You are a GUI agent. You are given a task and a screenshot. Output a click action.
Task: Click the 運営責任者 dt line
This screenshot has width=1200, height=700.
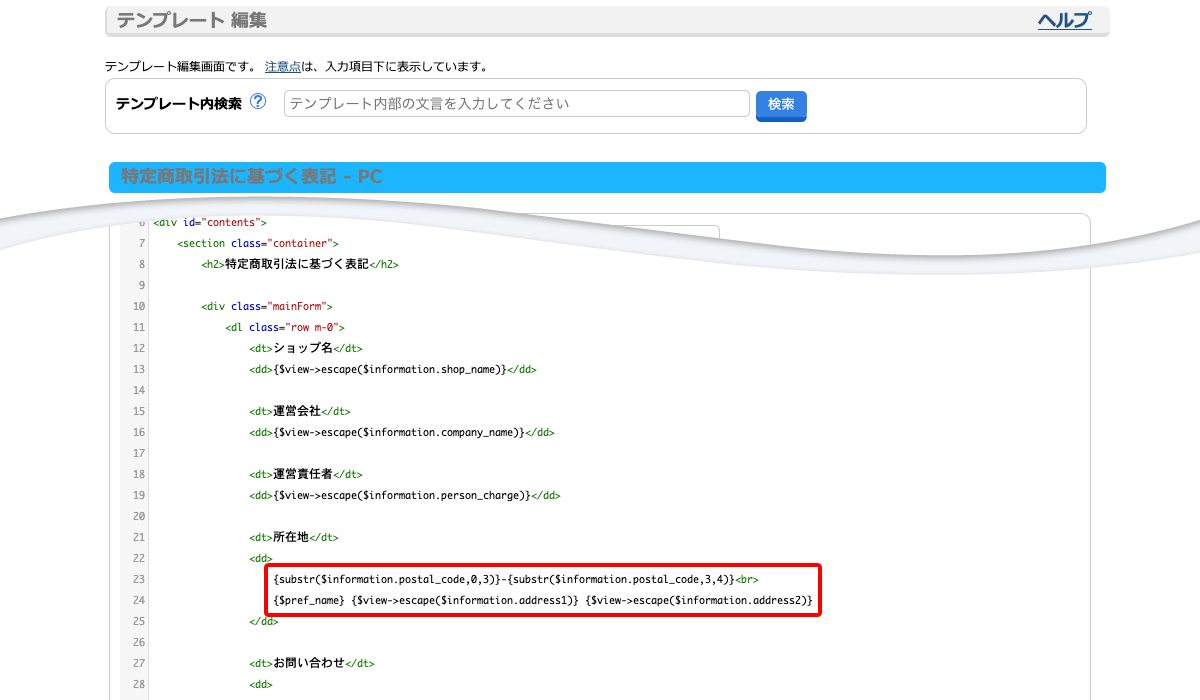(306, 474)
